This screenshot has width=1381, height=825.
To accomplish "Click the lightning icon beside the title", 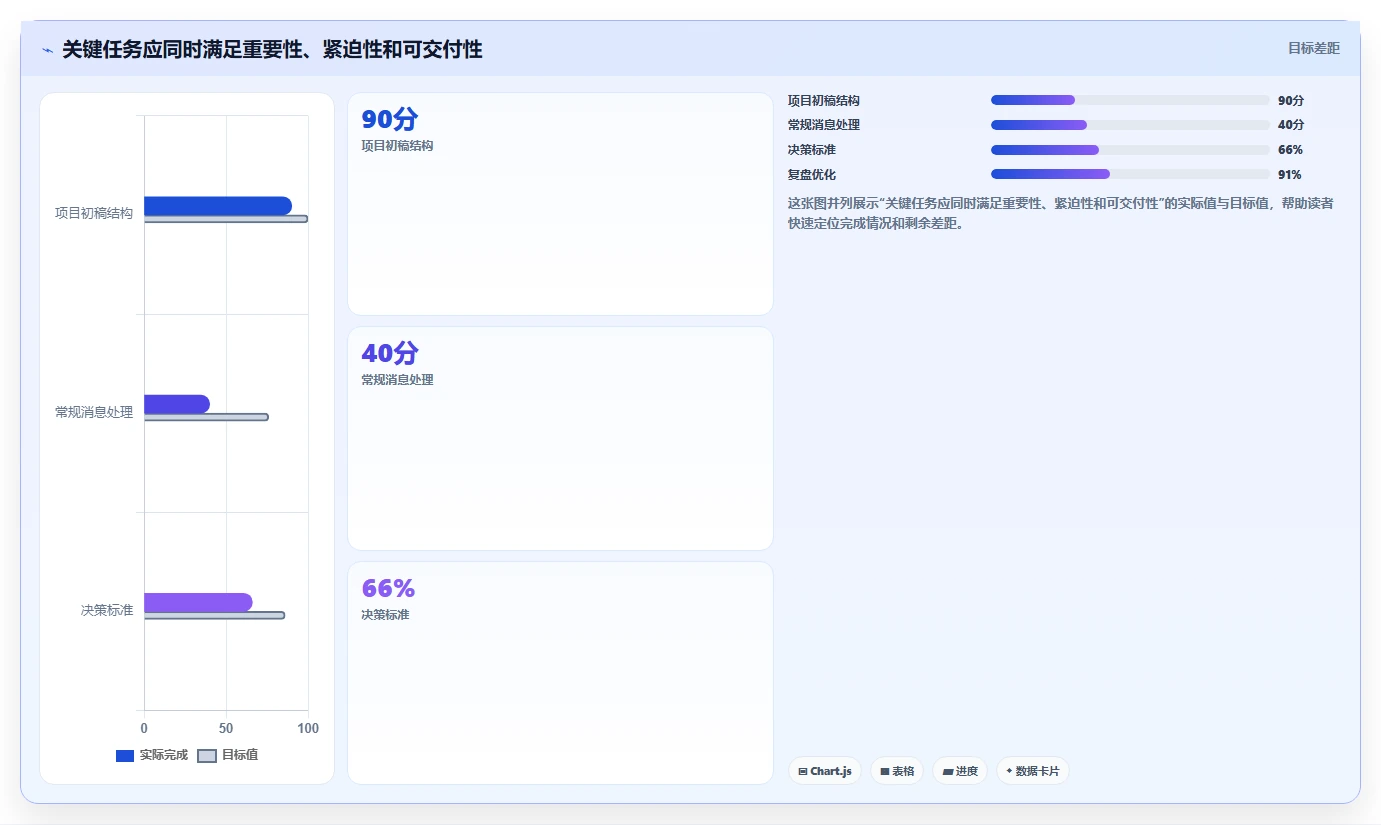I will click(x=47, y=50).
